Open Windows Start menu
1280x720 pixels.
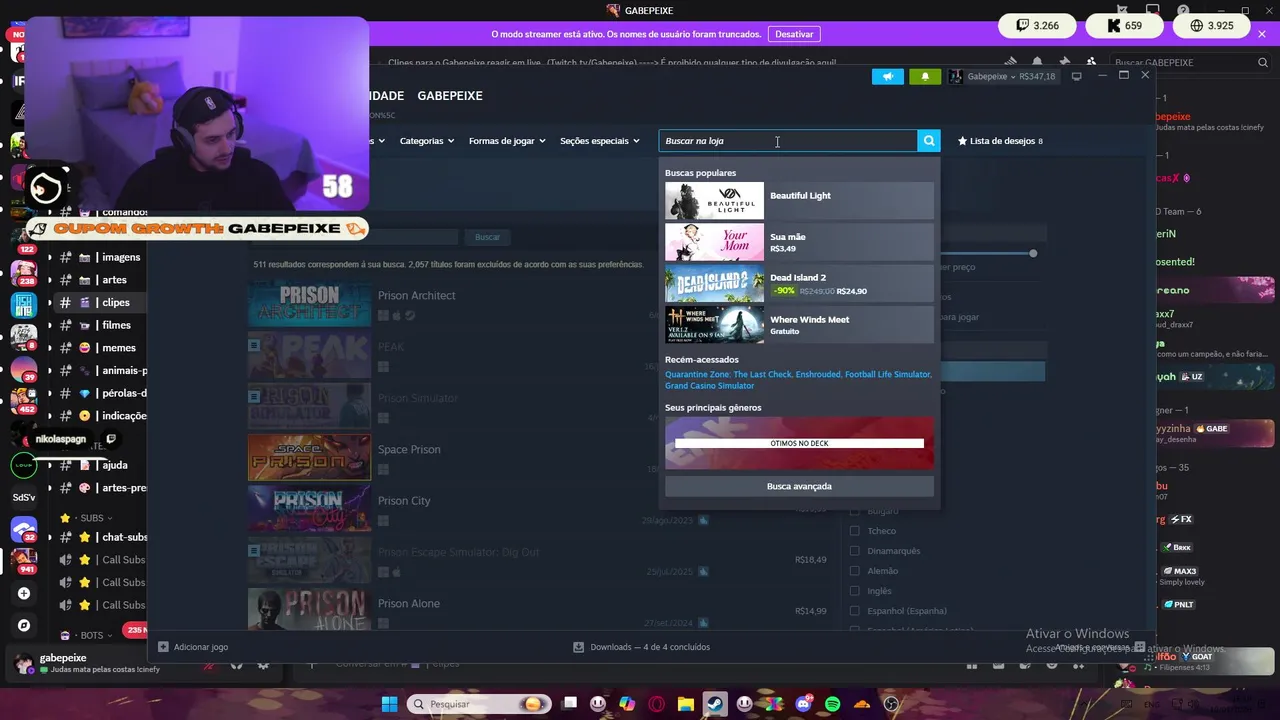[389, 704]
